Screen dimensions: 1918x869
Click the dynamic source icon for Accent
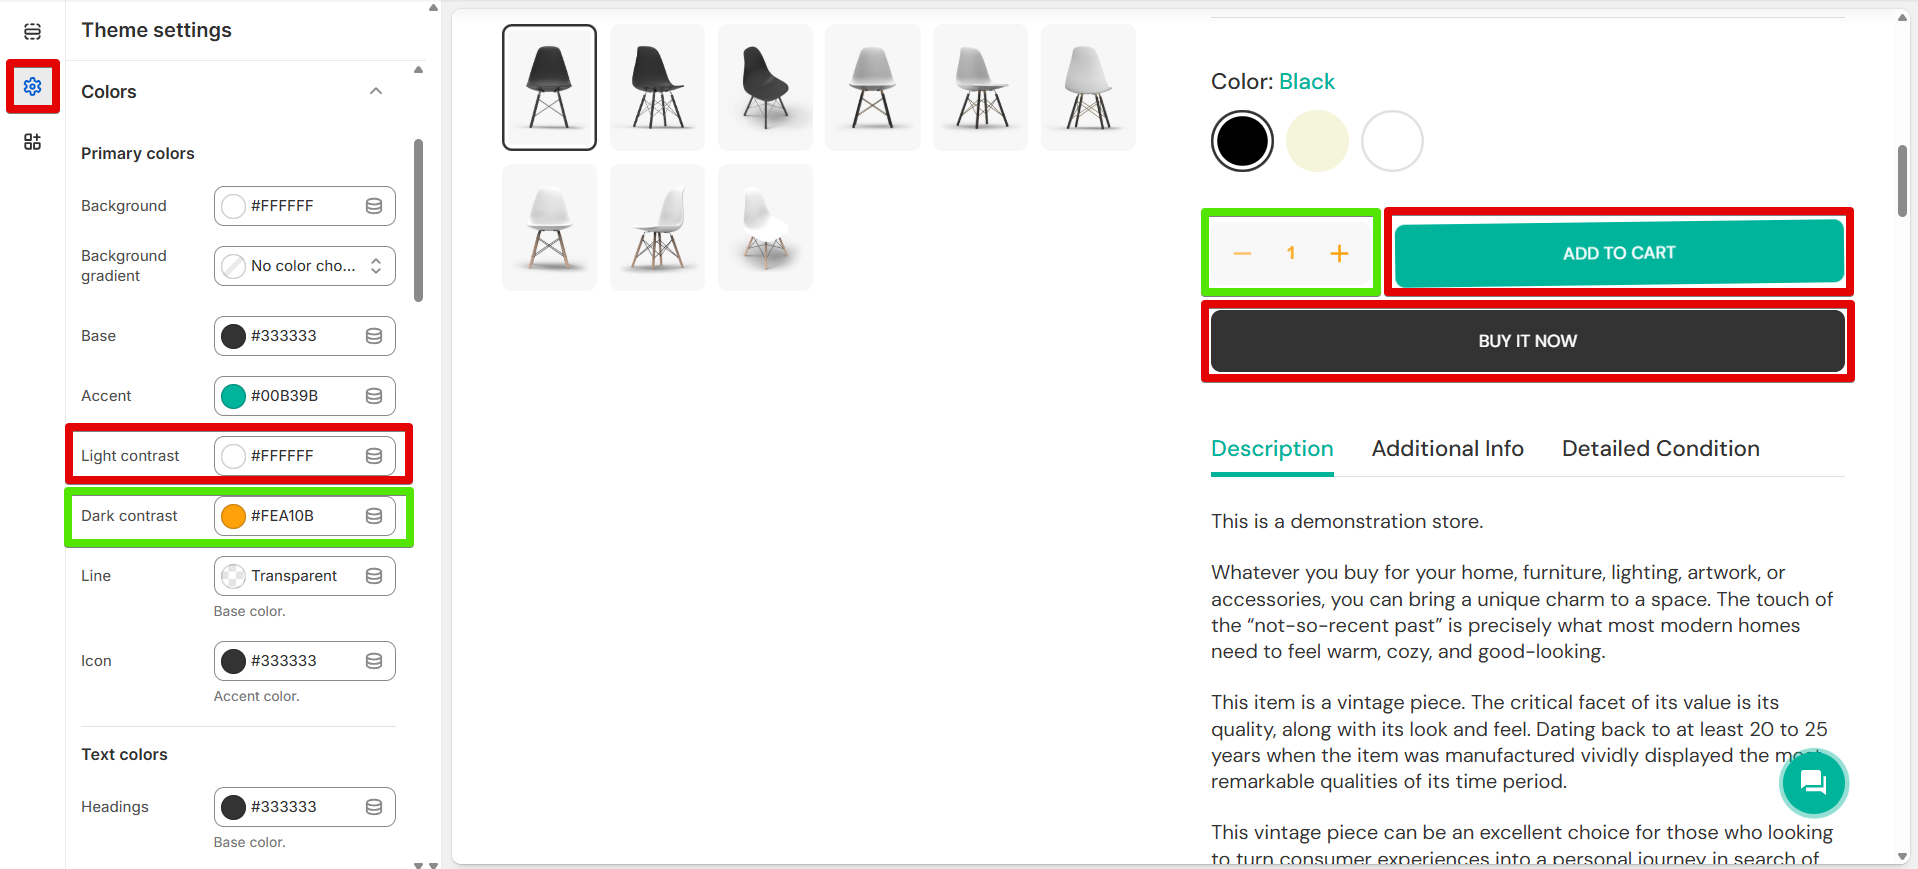(374, 396)
